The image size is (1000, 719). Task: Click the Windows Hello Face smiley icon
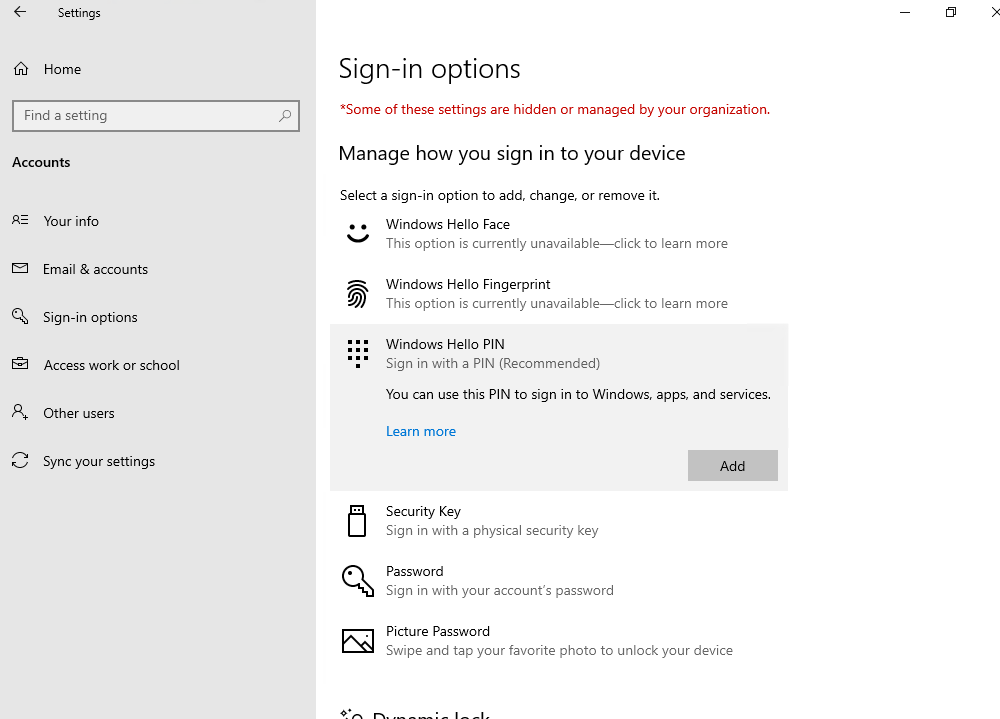click(358, 233)
